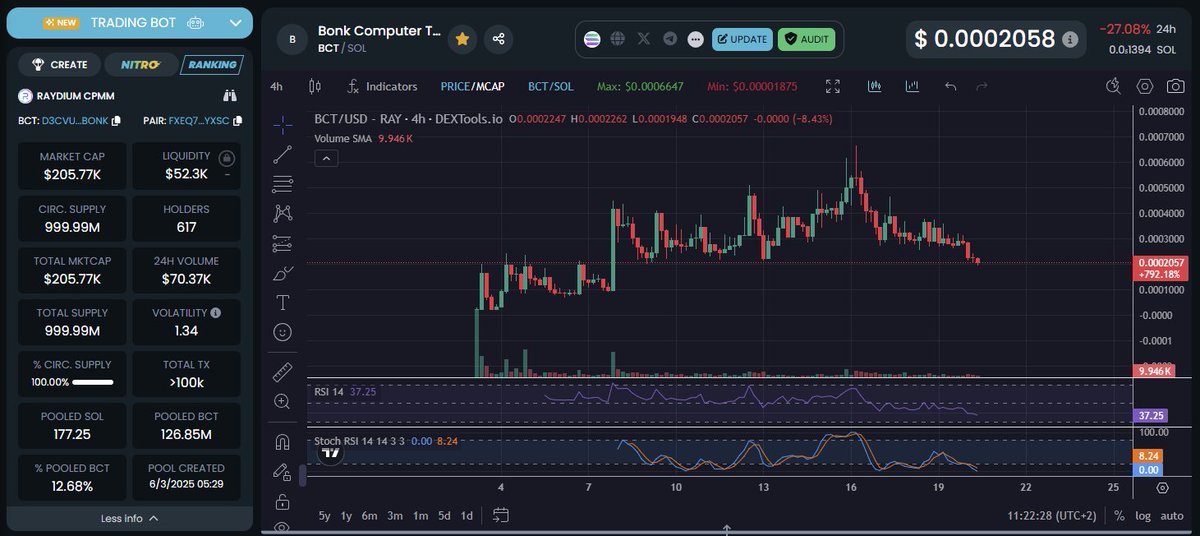Open the token website globe icon
The image size is (1200, 536).
pos(618,39)
